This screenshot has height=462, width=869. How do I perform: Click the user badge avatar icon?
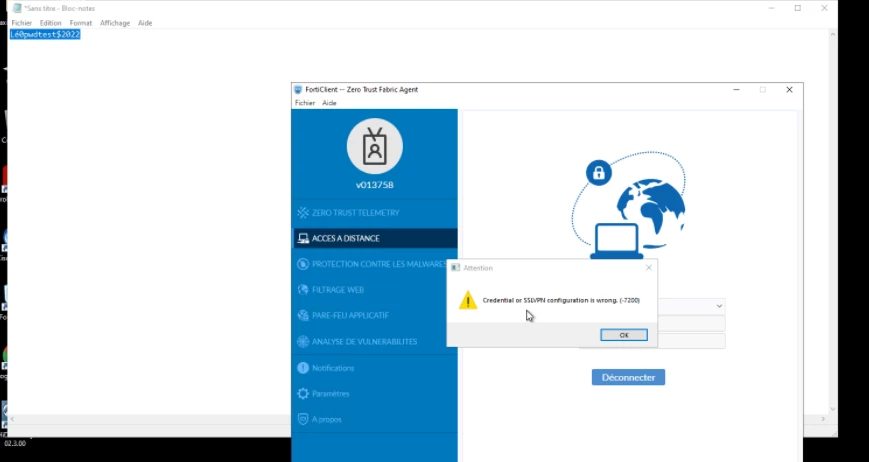(375, 146)
